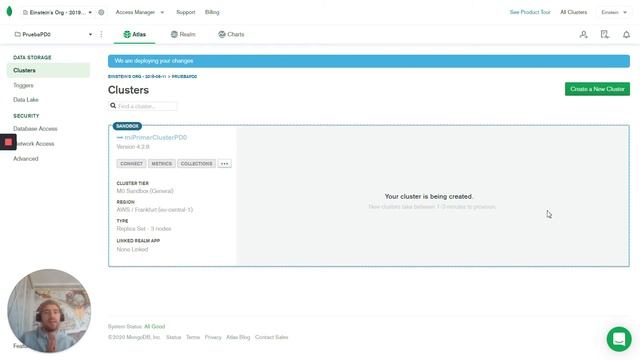This screenshot has width=640, height=360.
Task: Click Create a New Cluster button
Action: click(x=597, y=89)
